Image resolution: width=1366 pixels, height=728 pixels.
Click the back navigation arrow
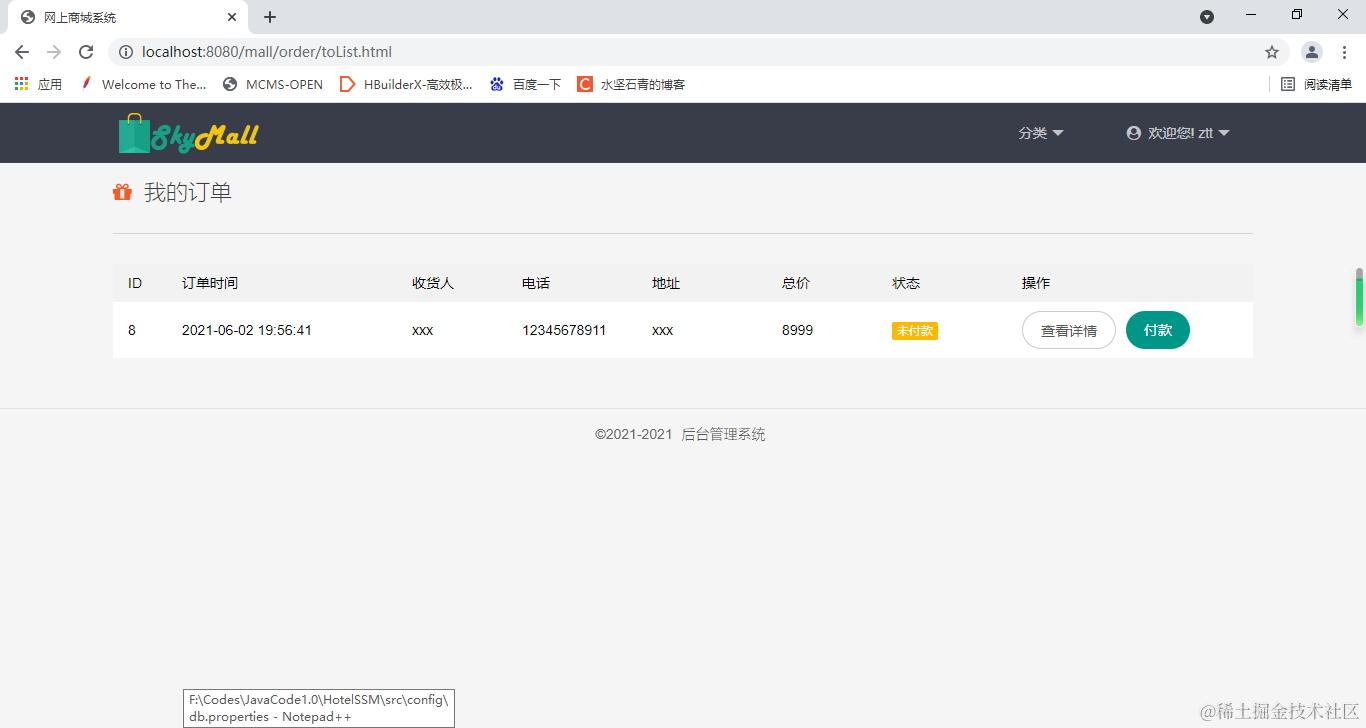click(20, 52)
